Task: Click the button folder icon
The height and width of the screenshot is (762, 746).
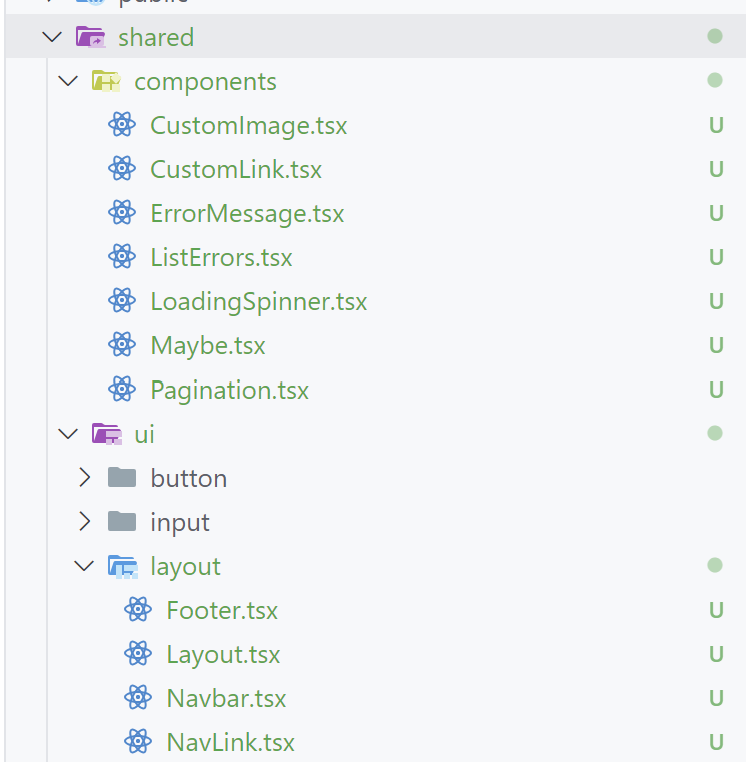Action: [122, 478]
